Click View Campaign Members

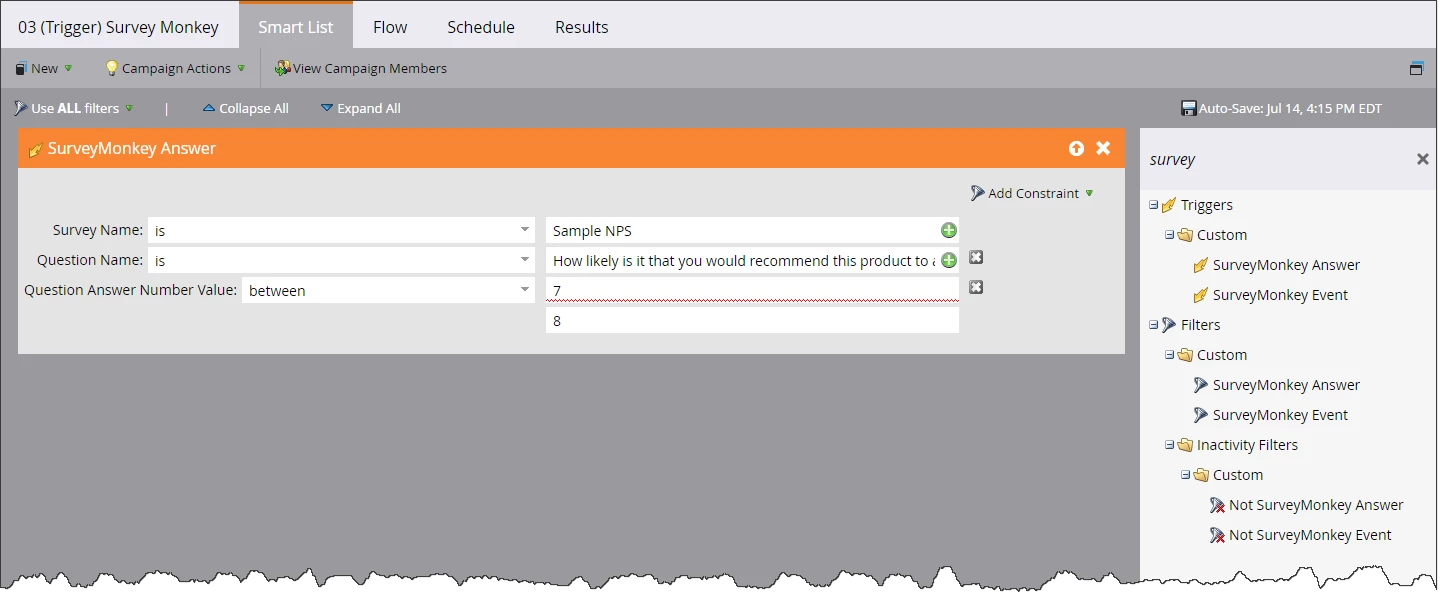pos(360,68)
